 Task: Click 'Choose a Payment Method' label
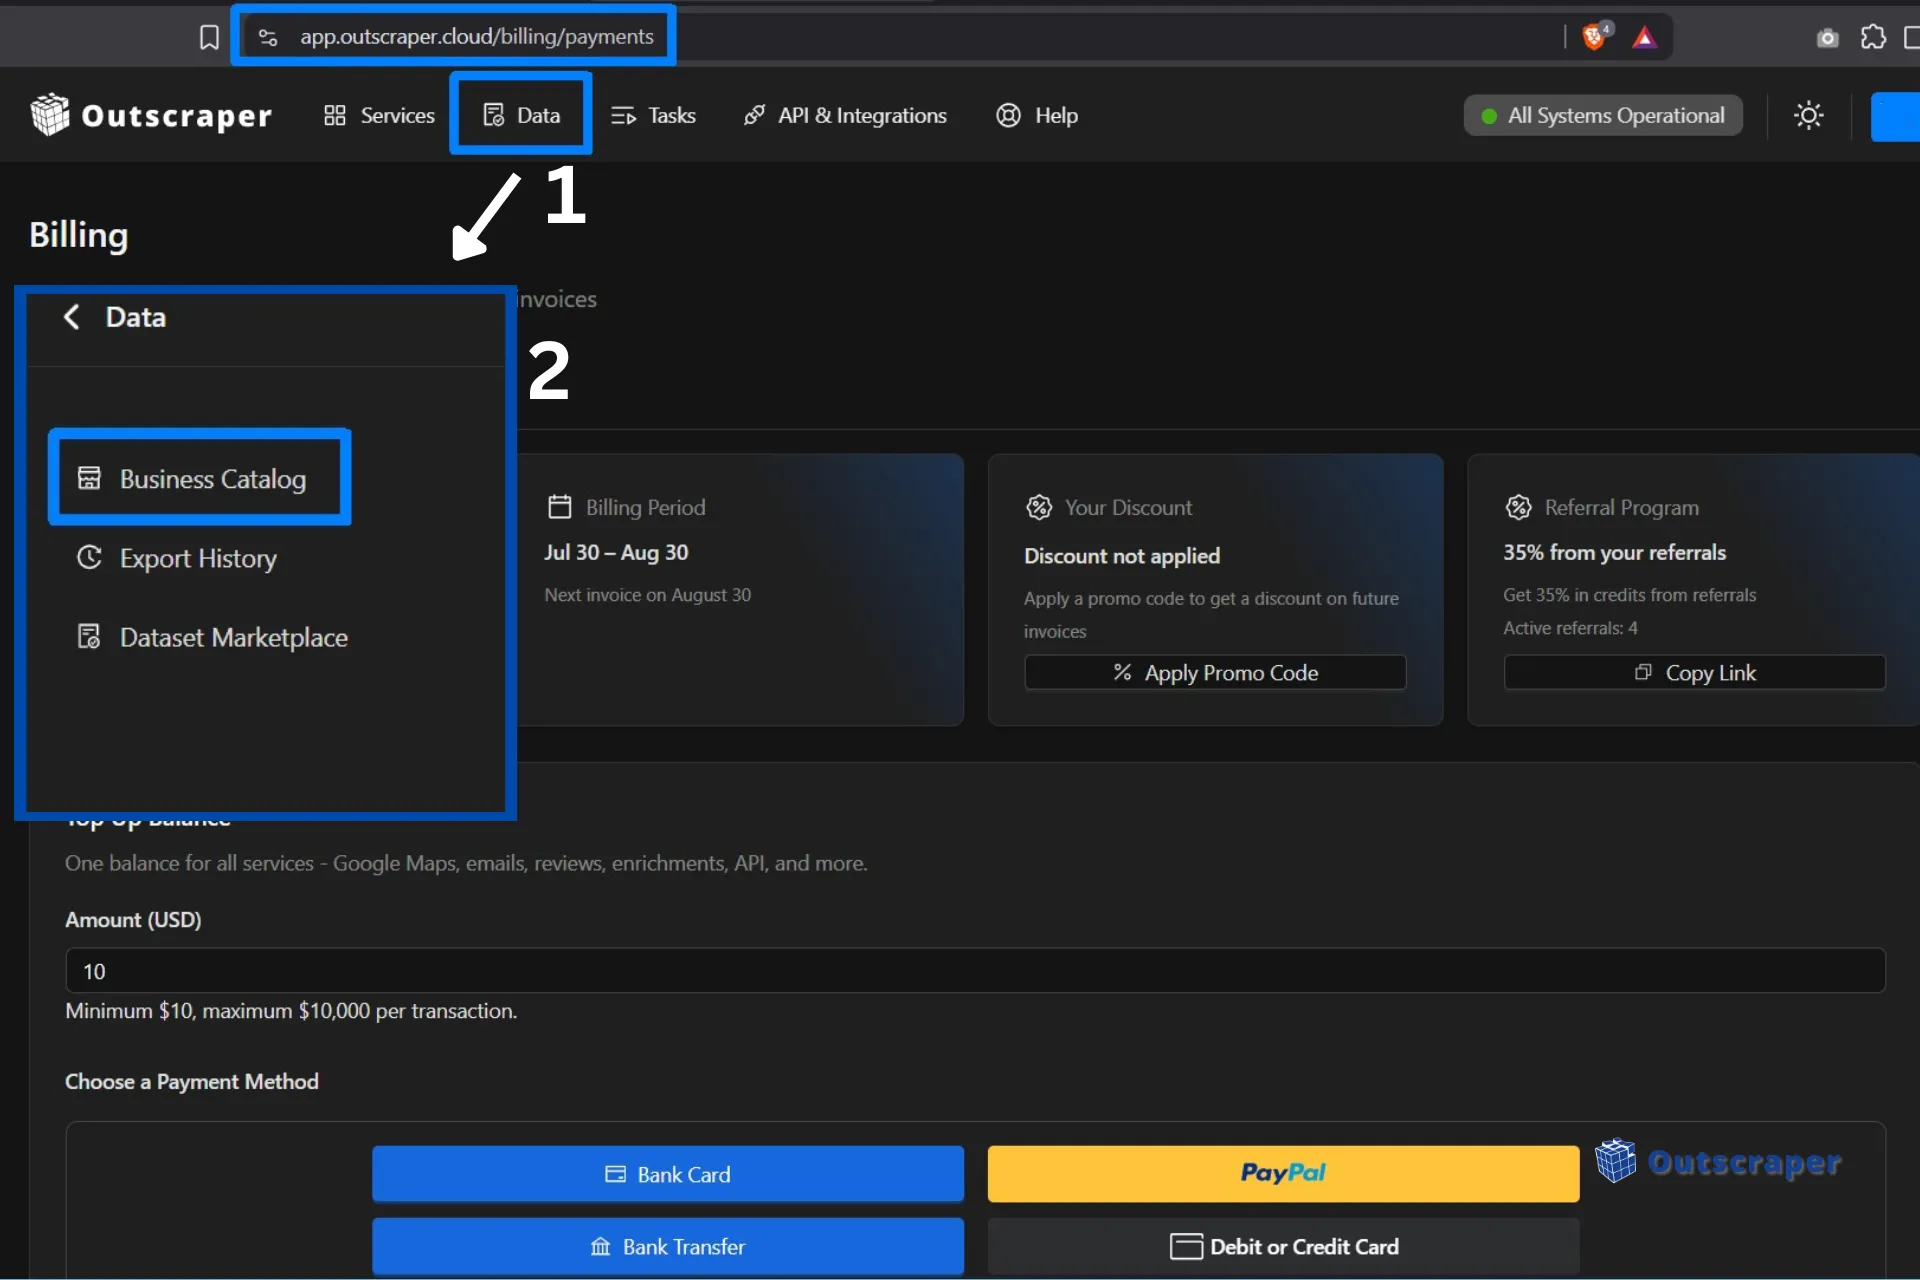coord(192,1081)
